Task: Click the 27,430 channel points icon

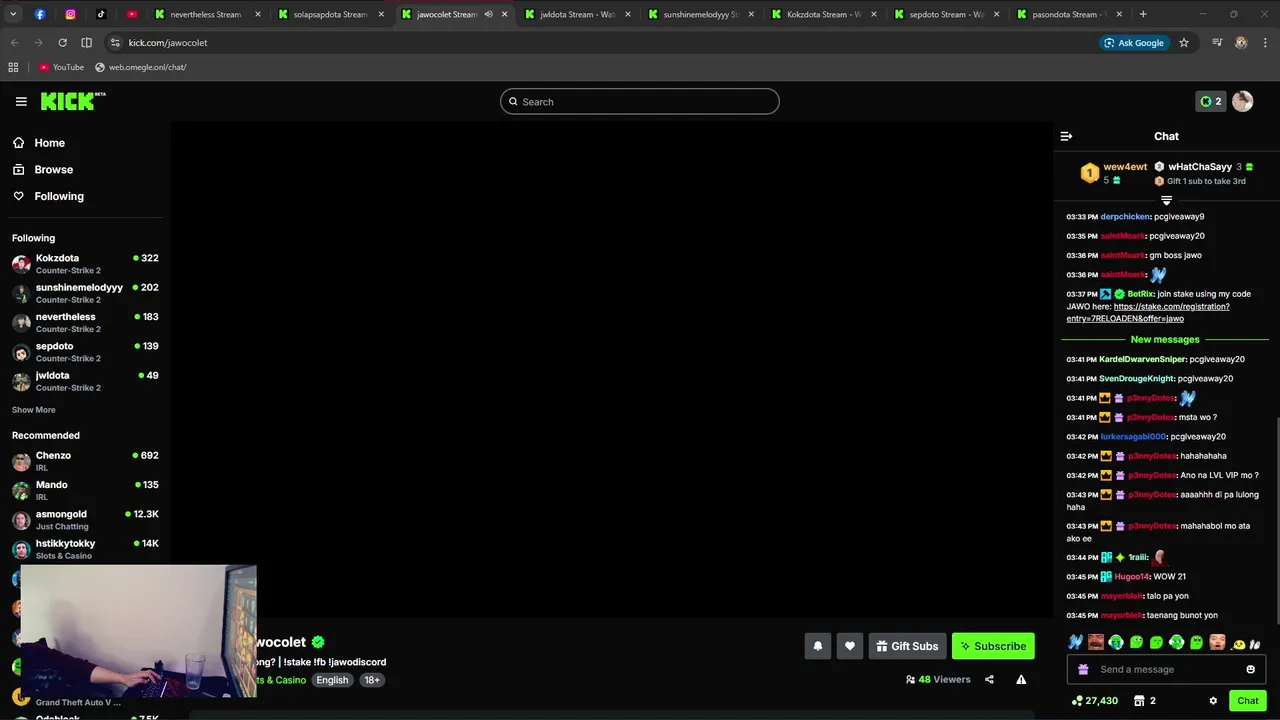Action: 1094,701
